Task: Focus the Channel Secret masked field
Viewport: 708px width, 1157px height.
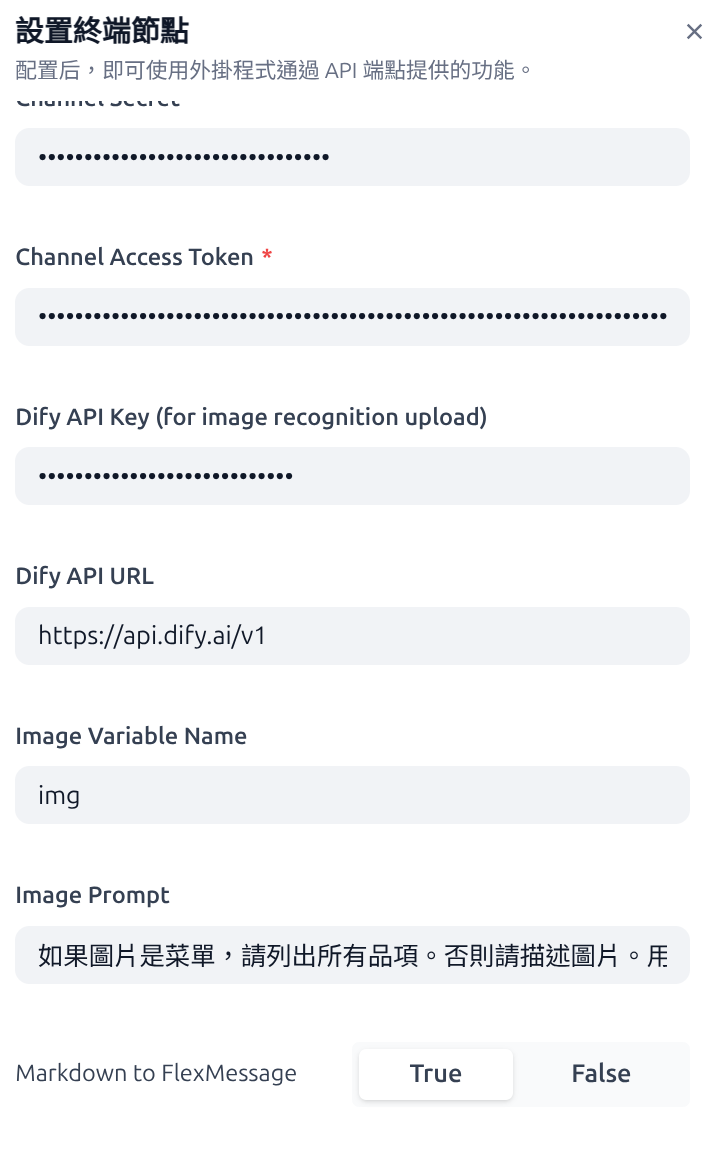Action: coord(352,157)
